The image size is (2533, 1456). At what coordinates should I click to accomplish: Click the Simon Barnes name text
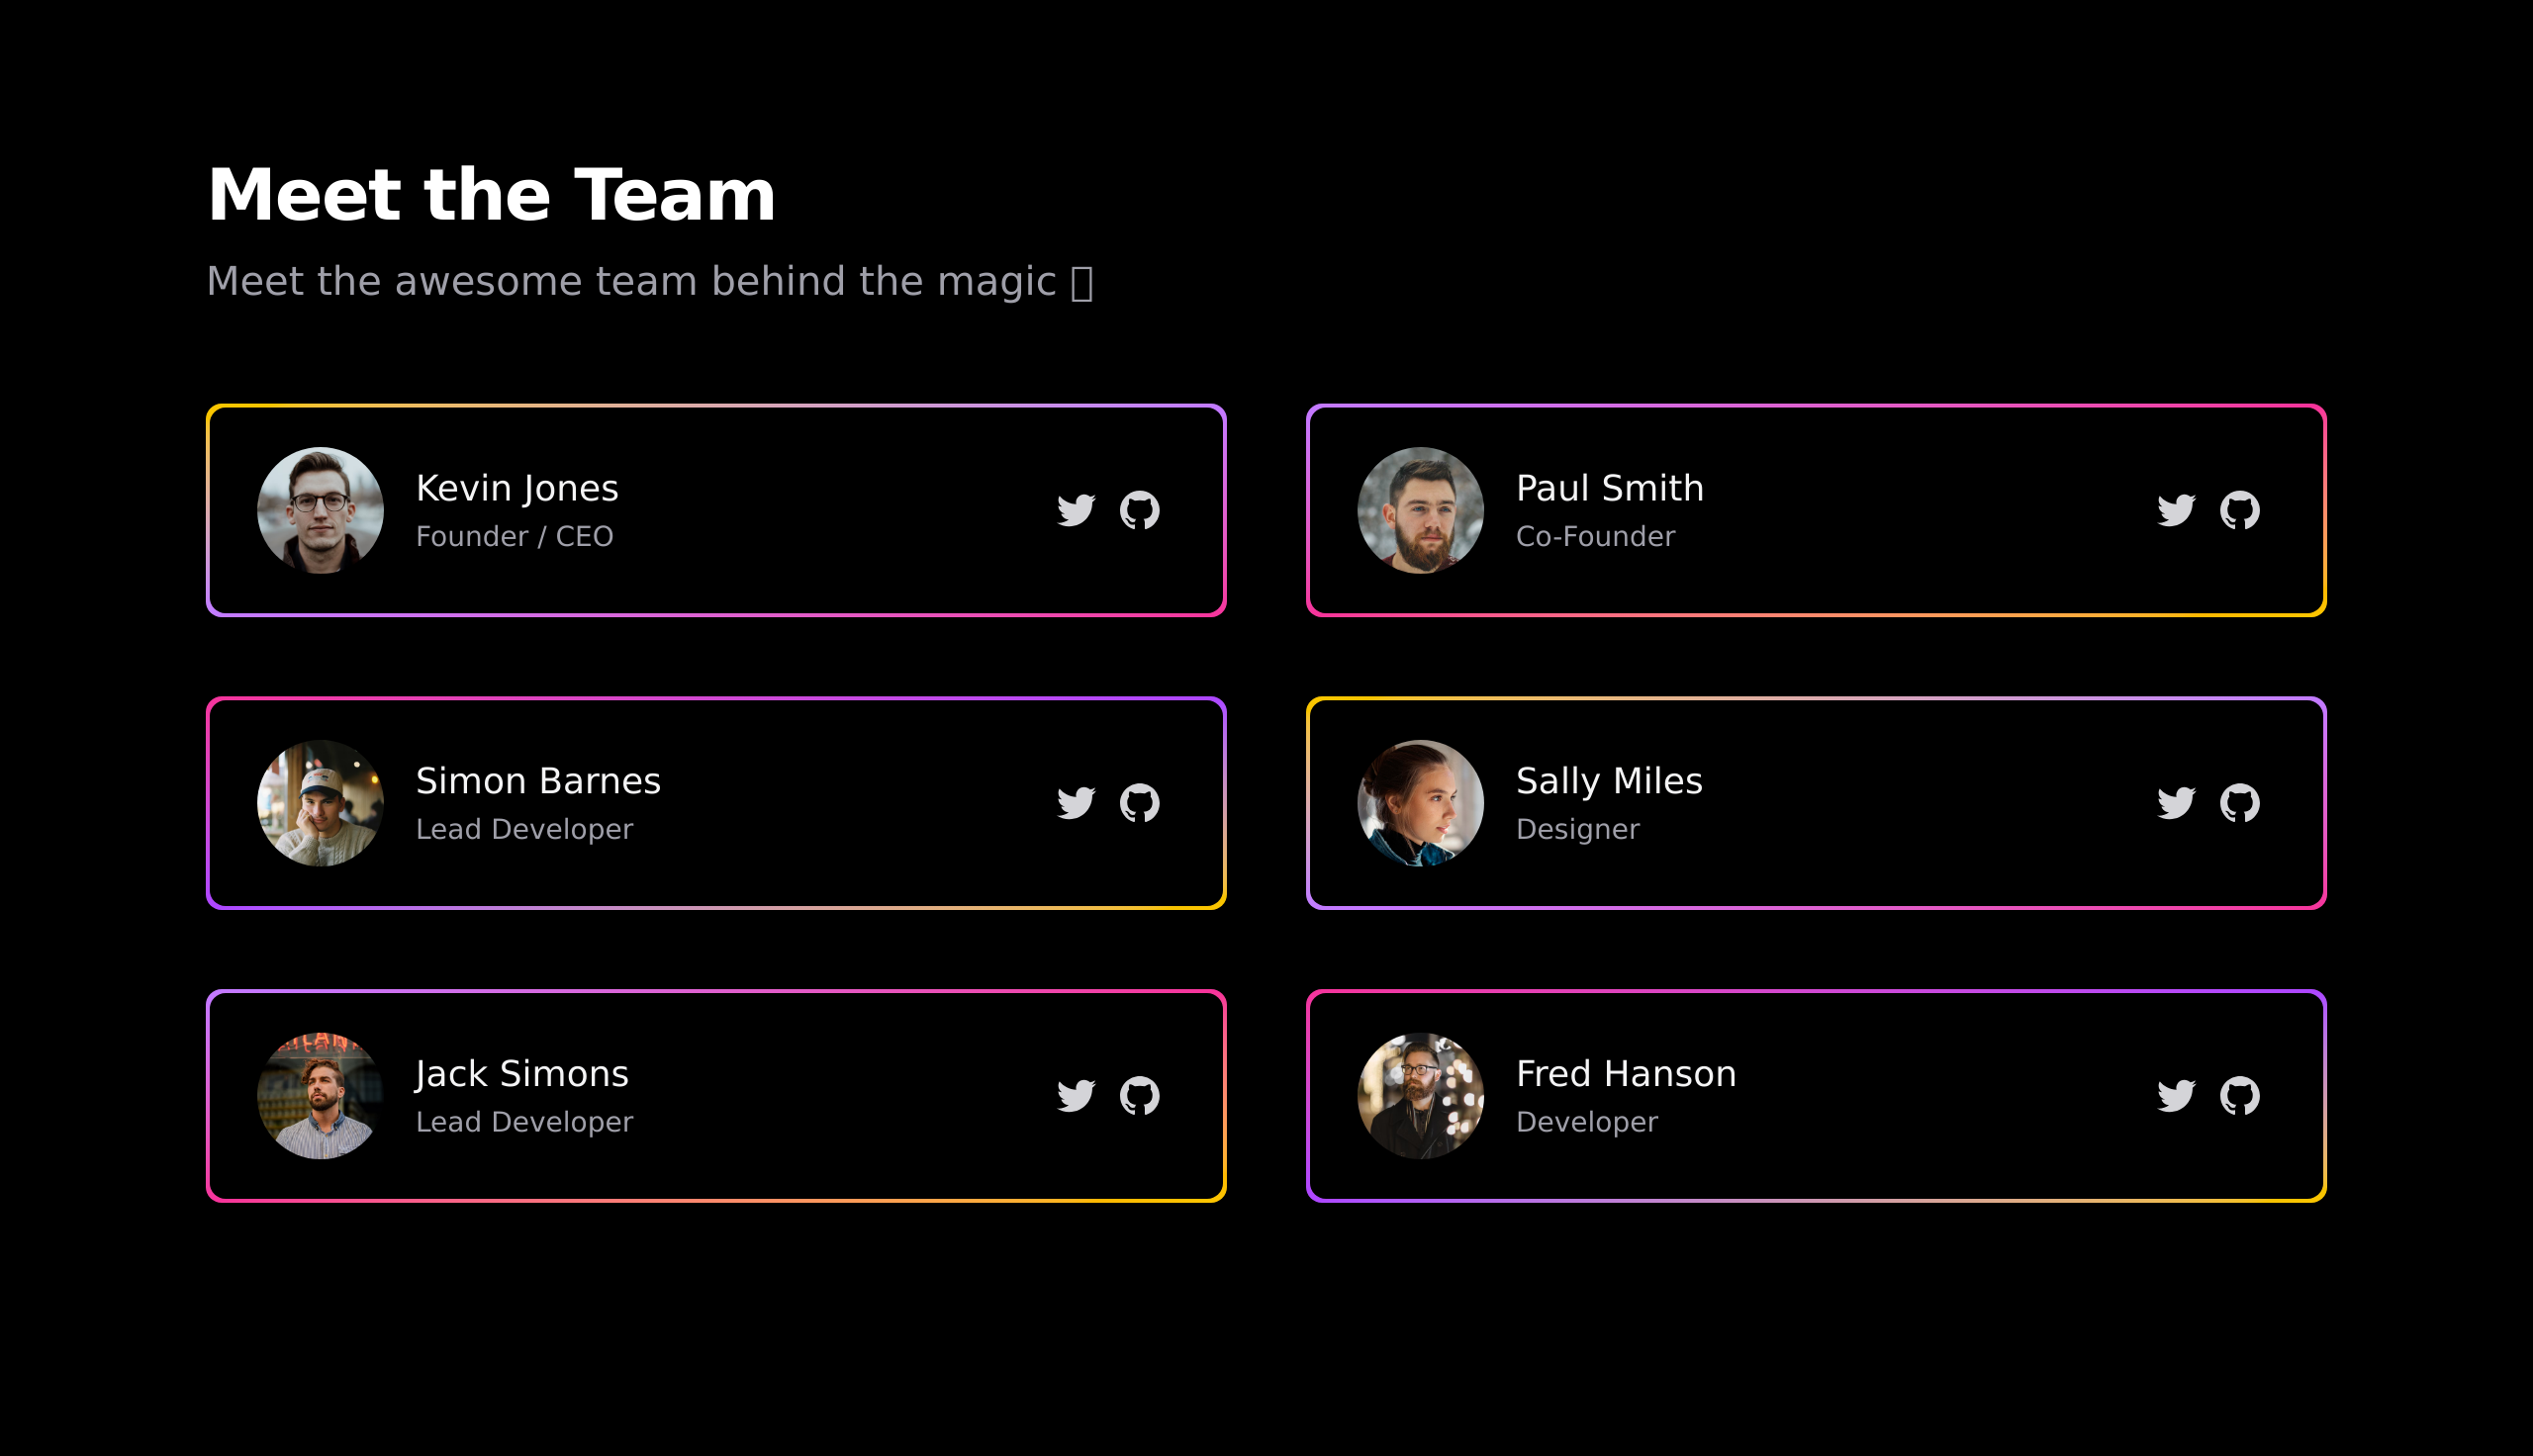538,781
